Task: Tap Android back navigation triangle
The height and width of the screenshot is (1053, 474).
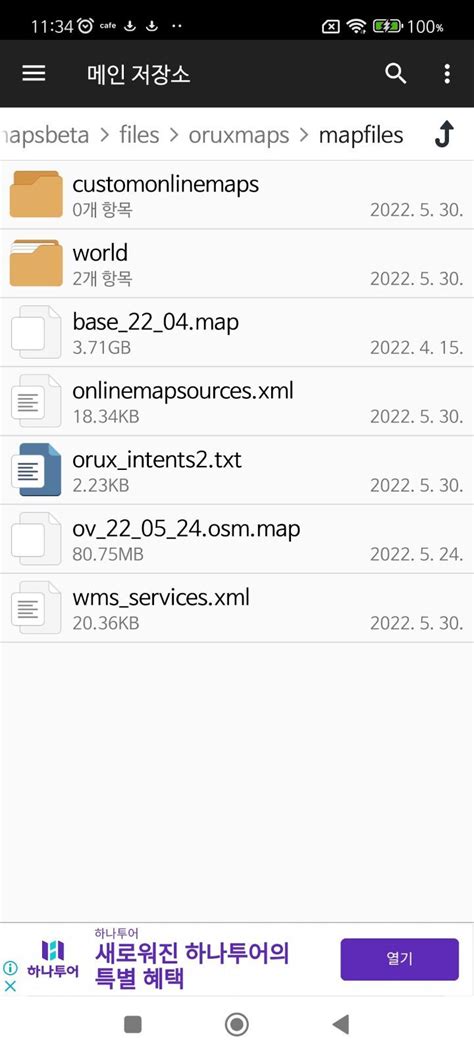Action: 341,1024
